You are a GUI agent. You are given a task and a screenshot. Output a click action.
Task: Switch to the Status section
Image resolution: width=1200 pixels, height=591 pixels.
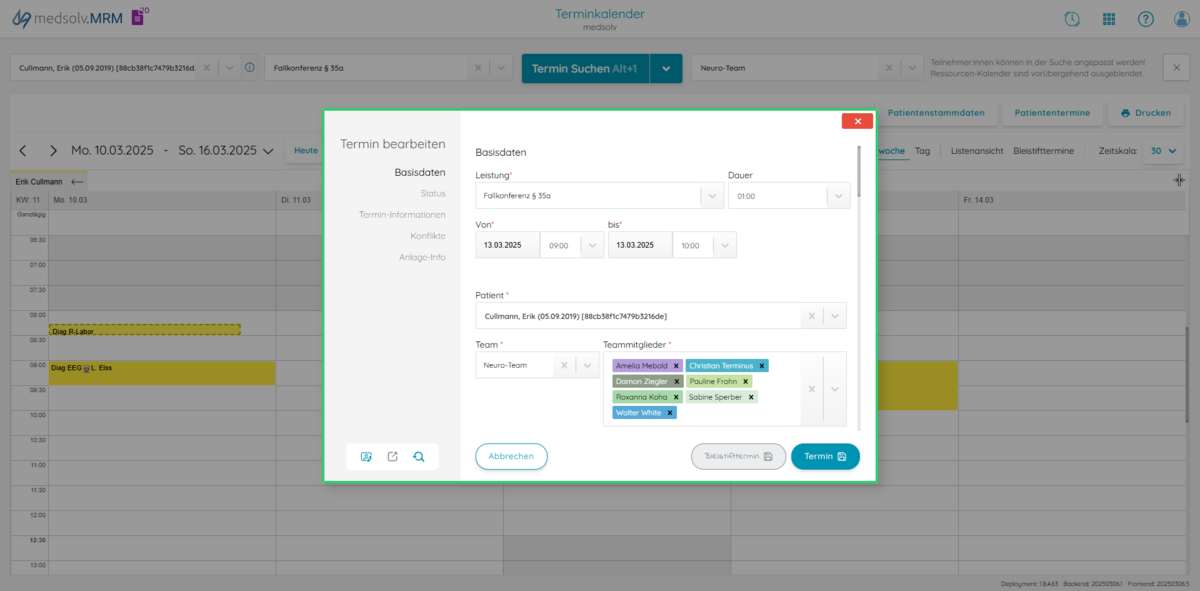click(433, 193)
